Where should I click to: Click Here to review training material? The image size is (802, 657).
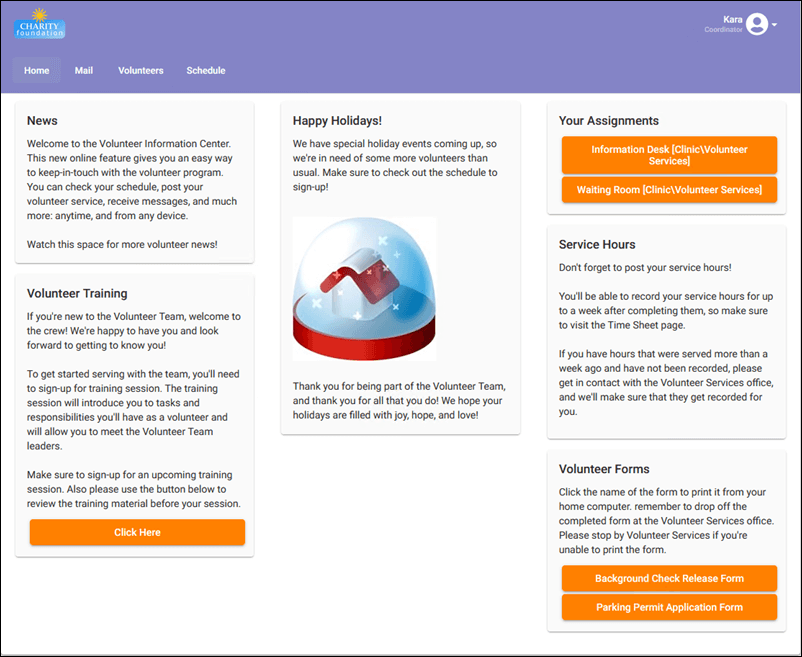(137, 532)
